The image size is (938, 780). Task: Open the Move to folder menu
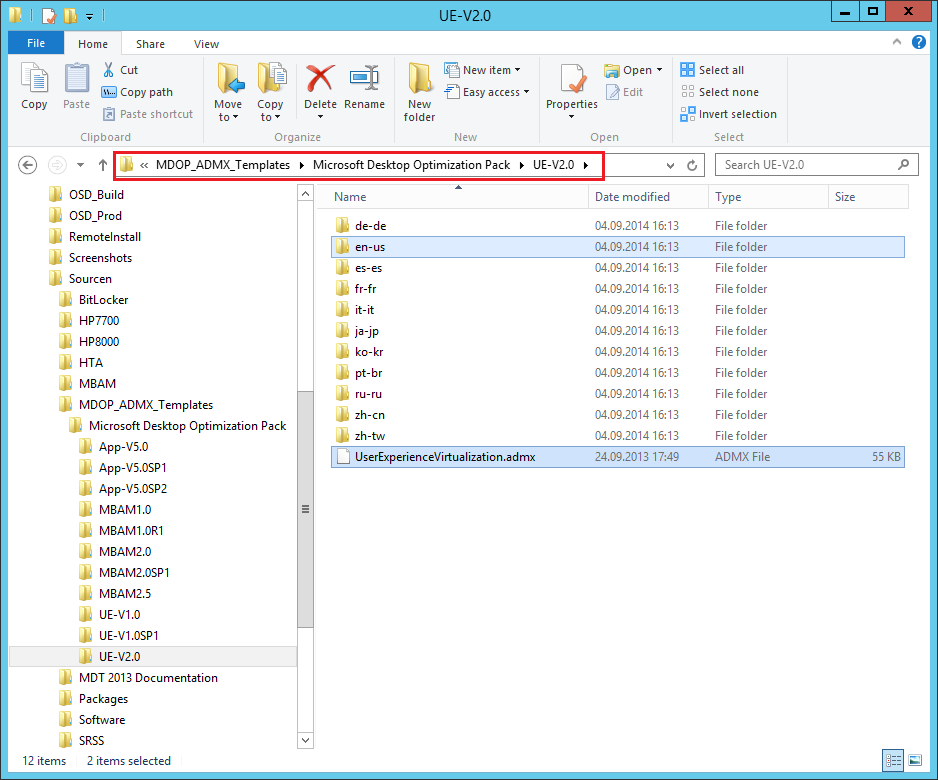228,92
